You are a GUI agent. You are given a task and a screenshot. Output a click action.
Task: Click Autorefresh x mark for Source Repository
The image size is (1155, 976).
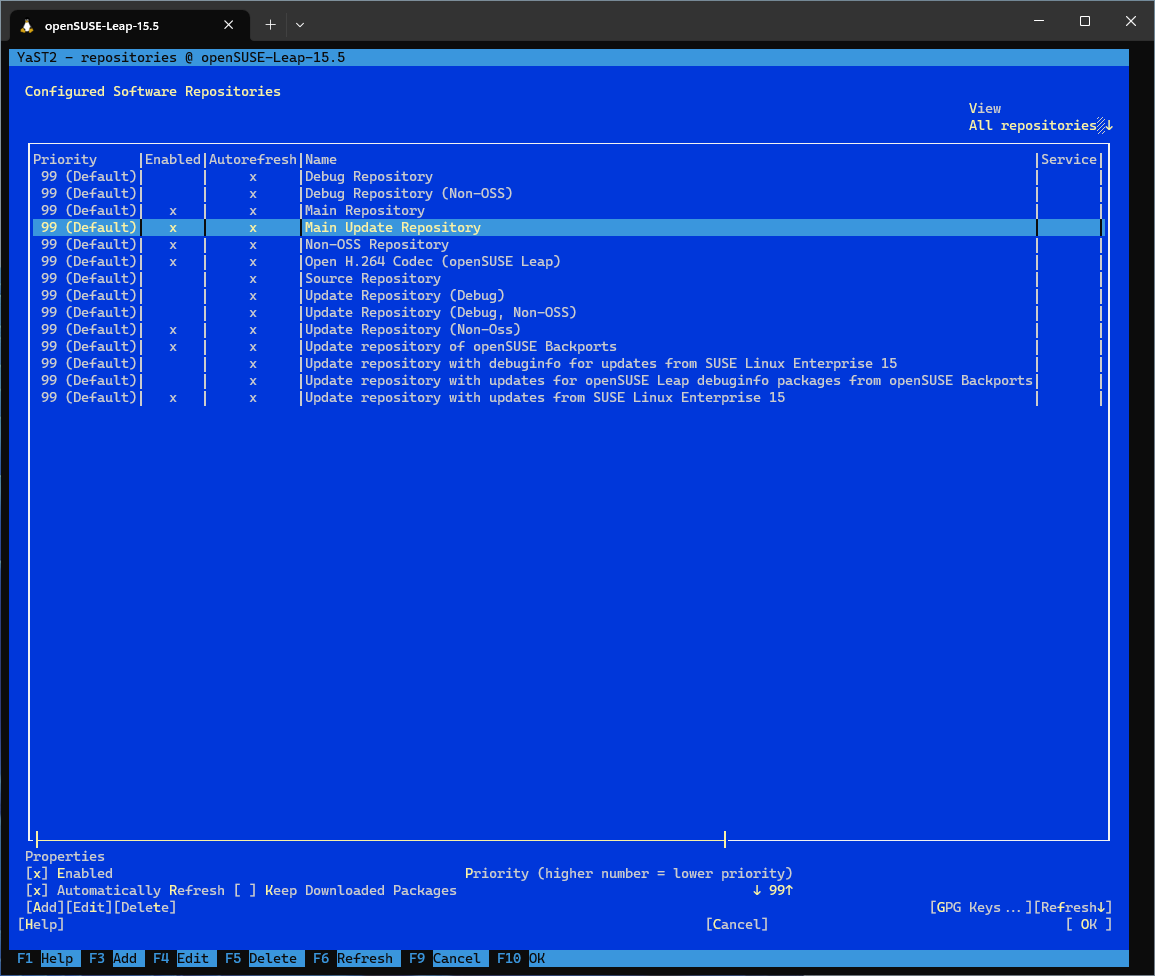tap(253, 279)
